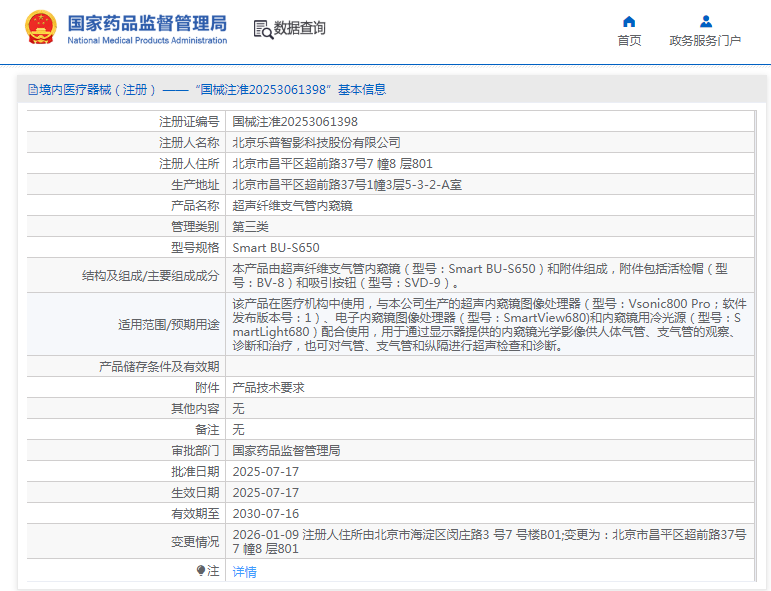Viewport: 771px width, 591px height.
Task: Click the registrant name 北京乐普智影科技股份有限公司
Action: pyautogui.click(x=316, y=142)
